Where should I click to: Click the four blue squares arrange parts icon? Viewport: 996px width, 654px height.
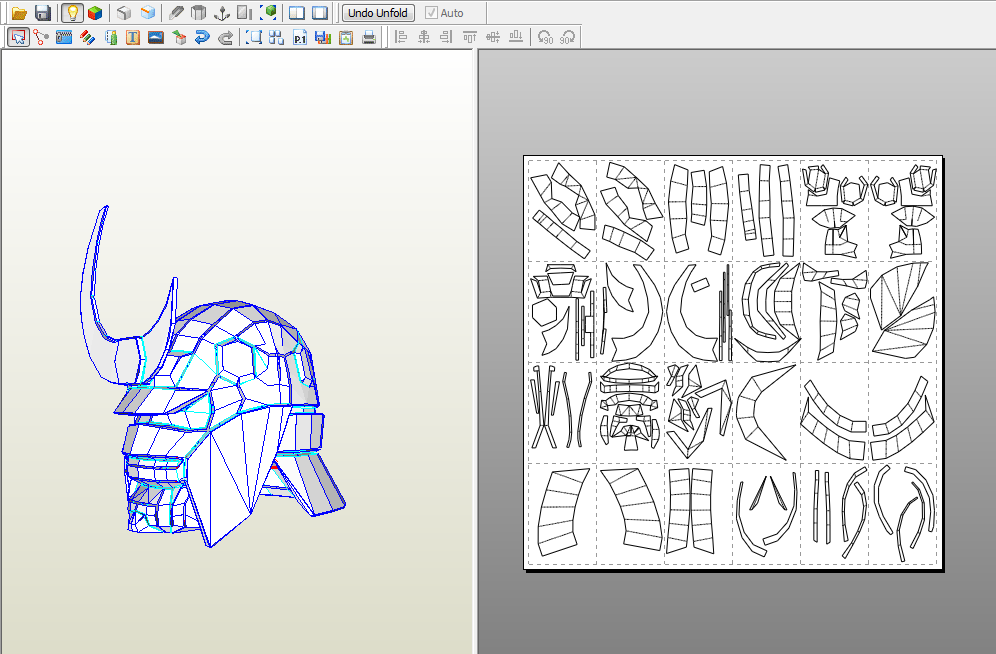coord(276,37)
